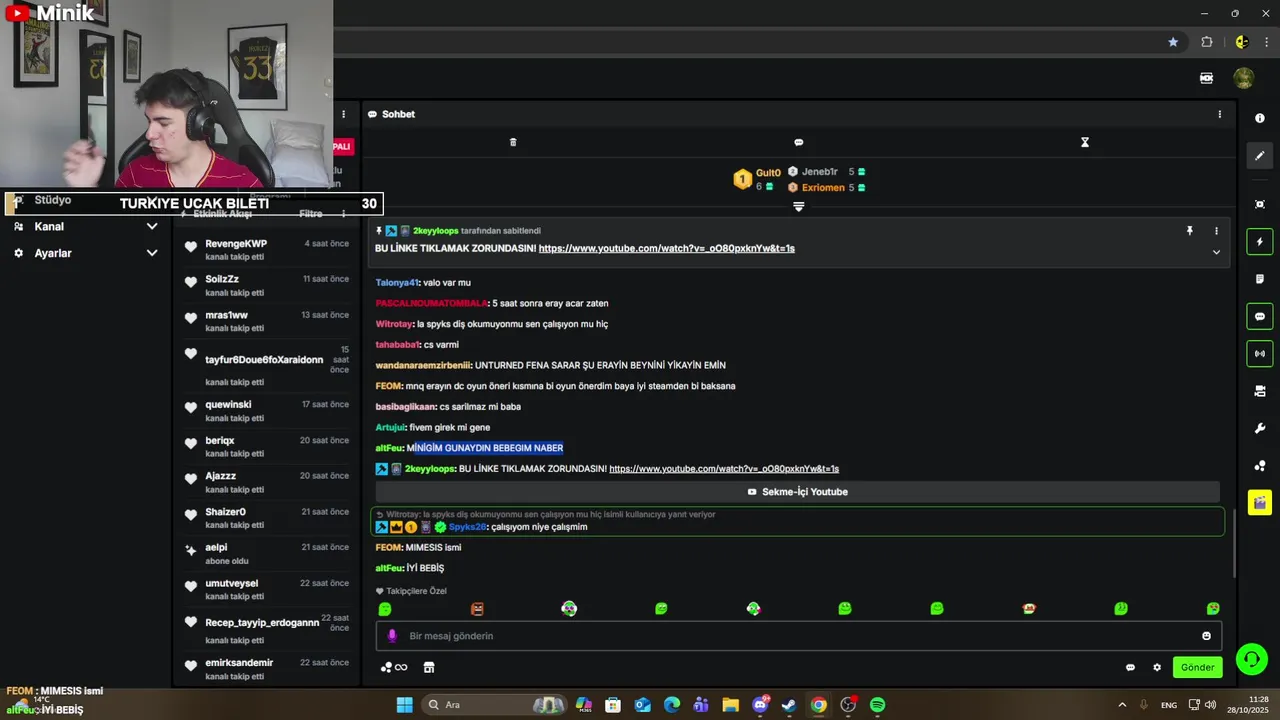Click Exriomen in gift leaderboard

[823, 187]
